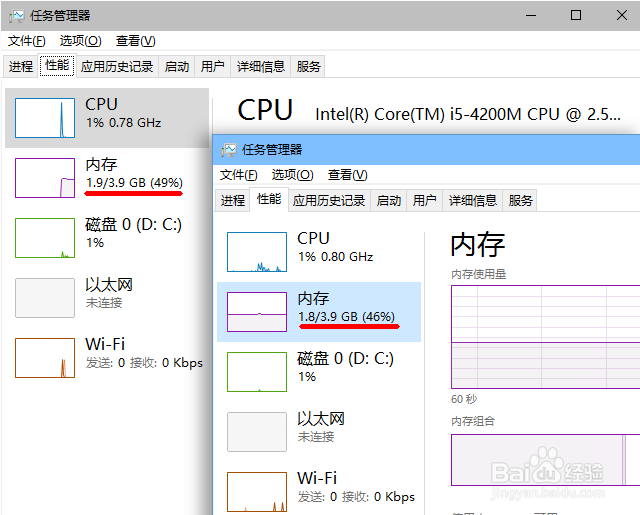The height and width of the screenshot is (515, 640).
Task: Open 服务 tab in front window
Action: (x=520, y=200)
